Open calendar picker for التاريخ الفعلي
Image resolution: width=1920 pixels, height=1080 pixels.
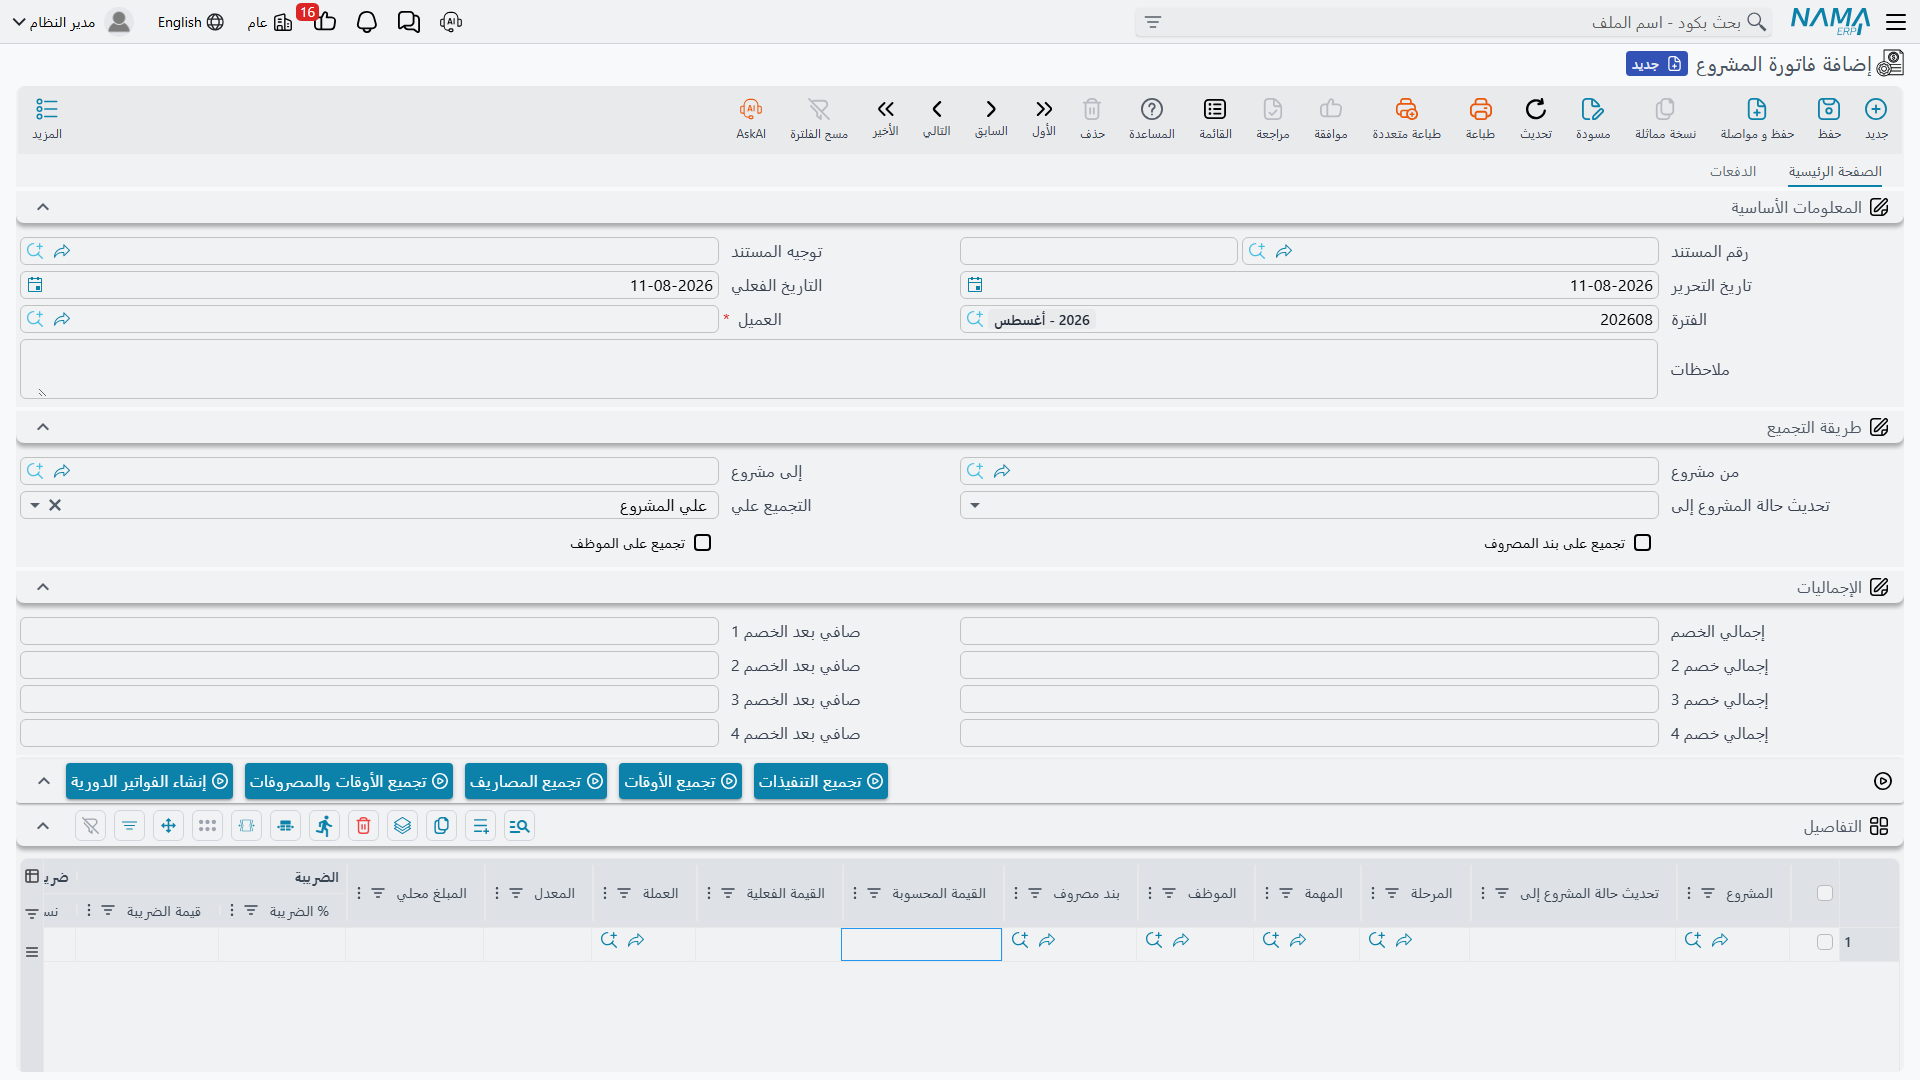(x=35, y=285)
